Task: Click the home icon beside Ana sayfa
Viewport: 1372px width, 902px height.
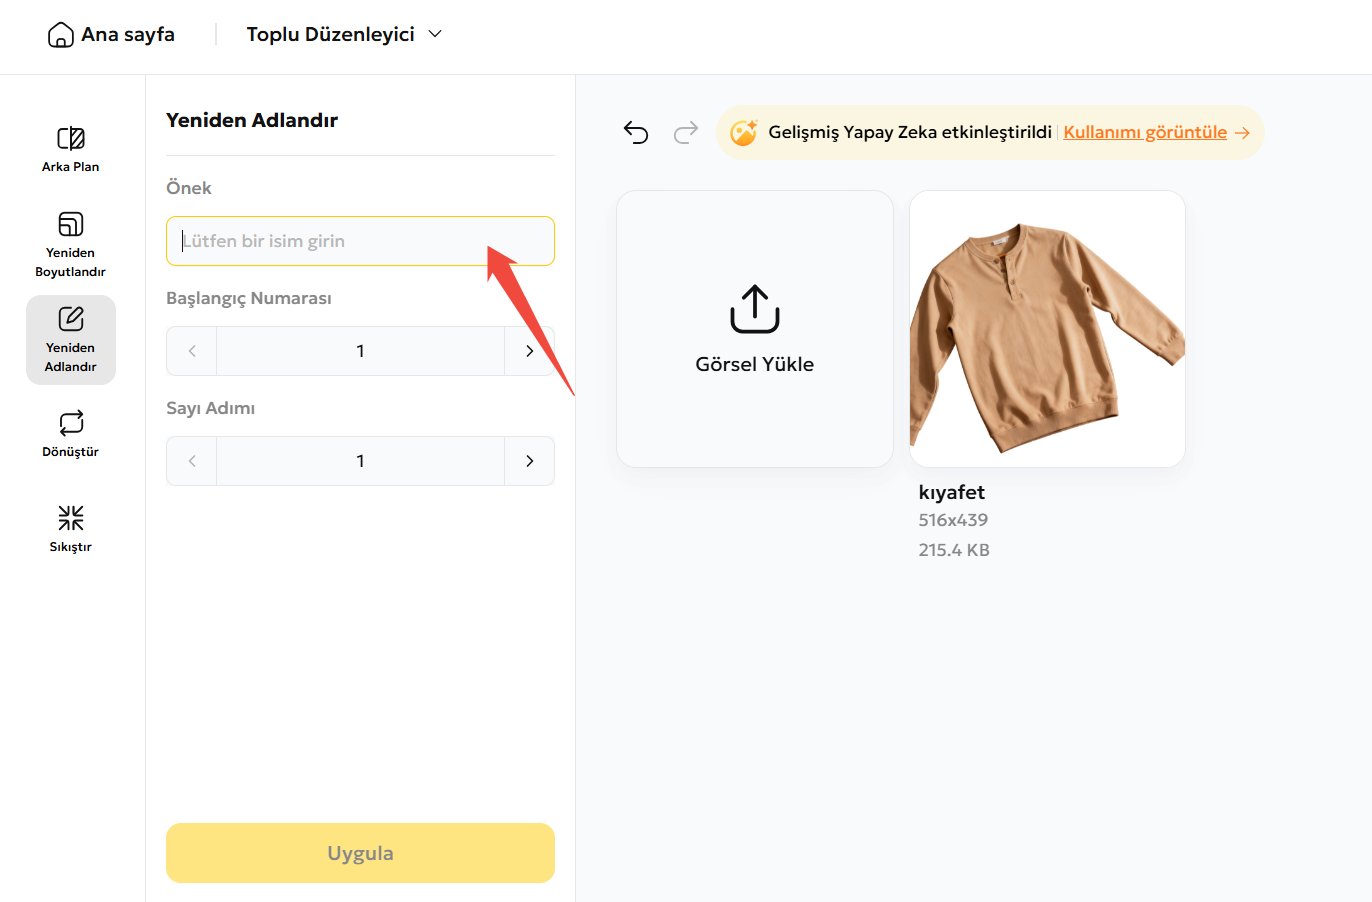Action: (61, 35)
